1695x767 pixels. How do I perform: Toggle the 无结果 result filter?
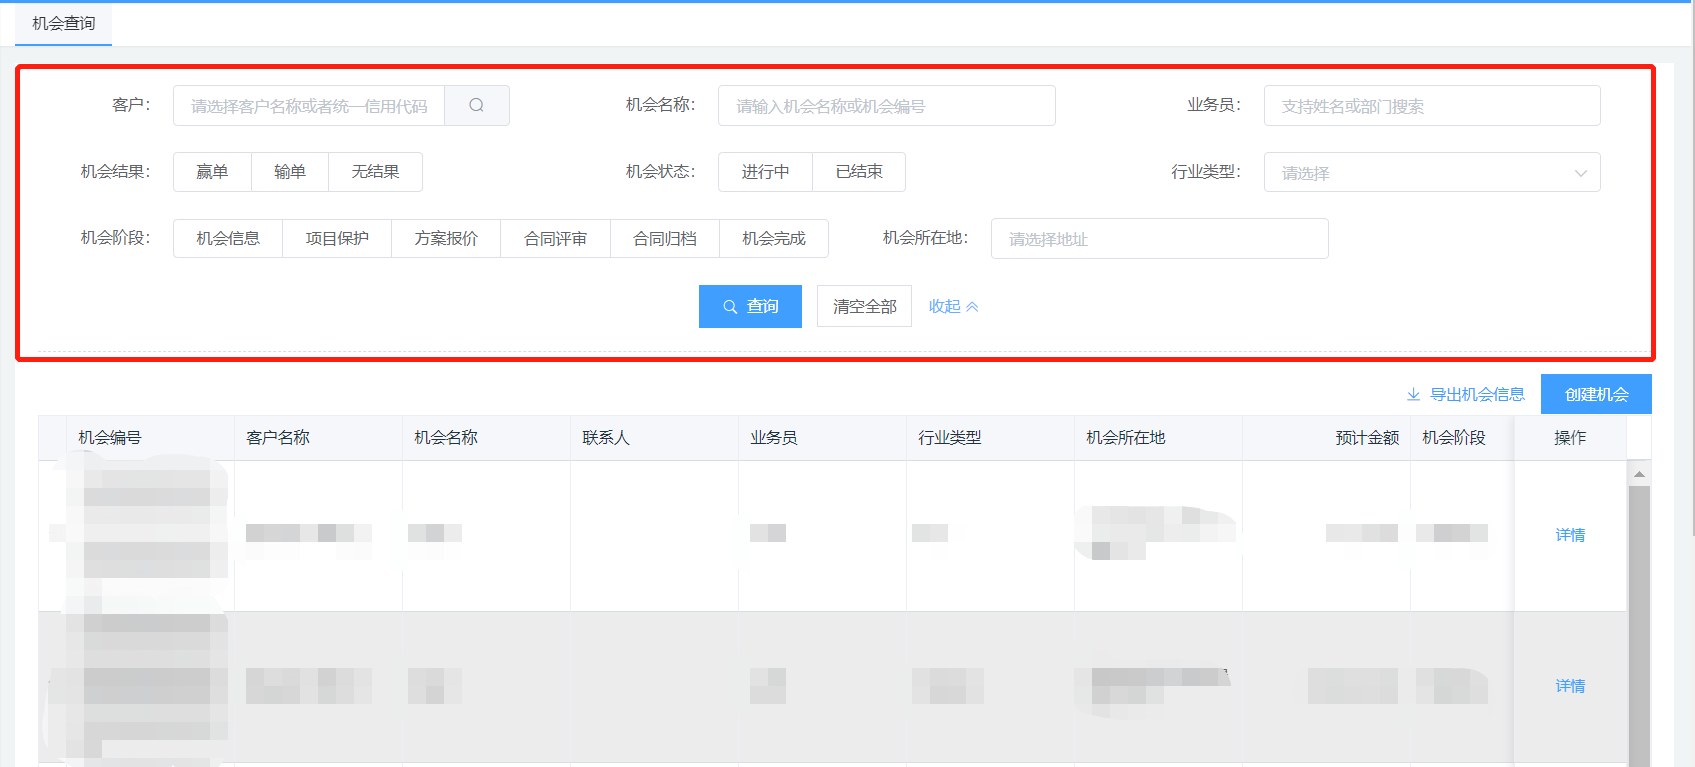pos(375,172)
